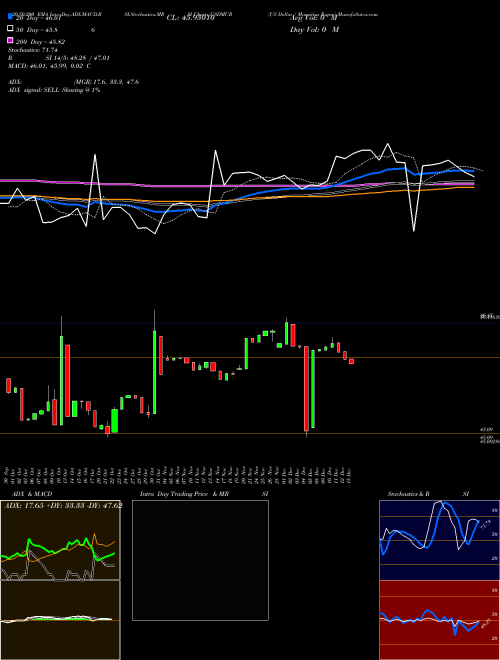Click the 'Intra Day Trading Price' panel heading
The image size is (500, 660).
(173, 494)
